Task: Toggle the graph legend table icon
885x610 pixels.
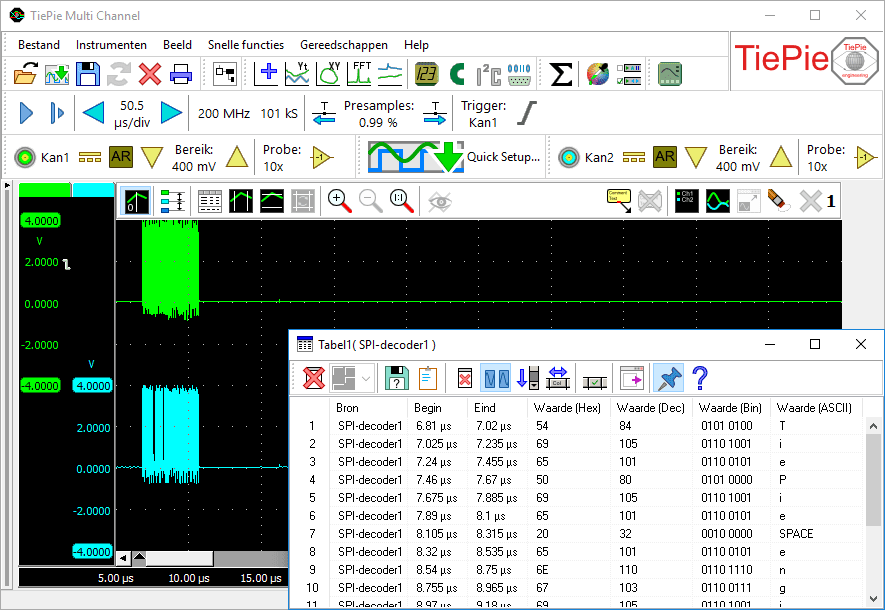Action: pos(209,201)
